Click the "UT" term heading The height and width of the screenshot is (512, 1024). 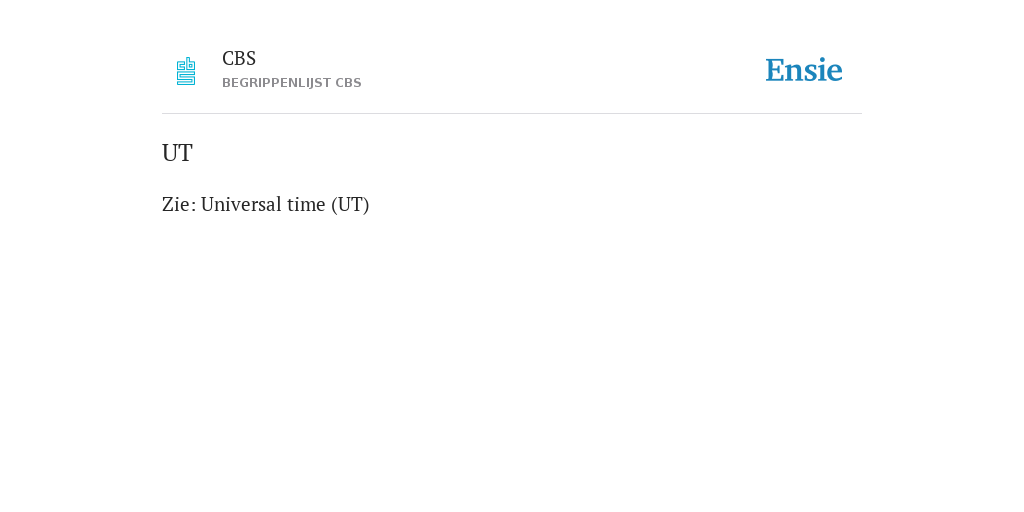click(177, 153)
